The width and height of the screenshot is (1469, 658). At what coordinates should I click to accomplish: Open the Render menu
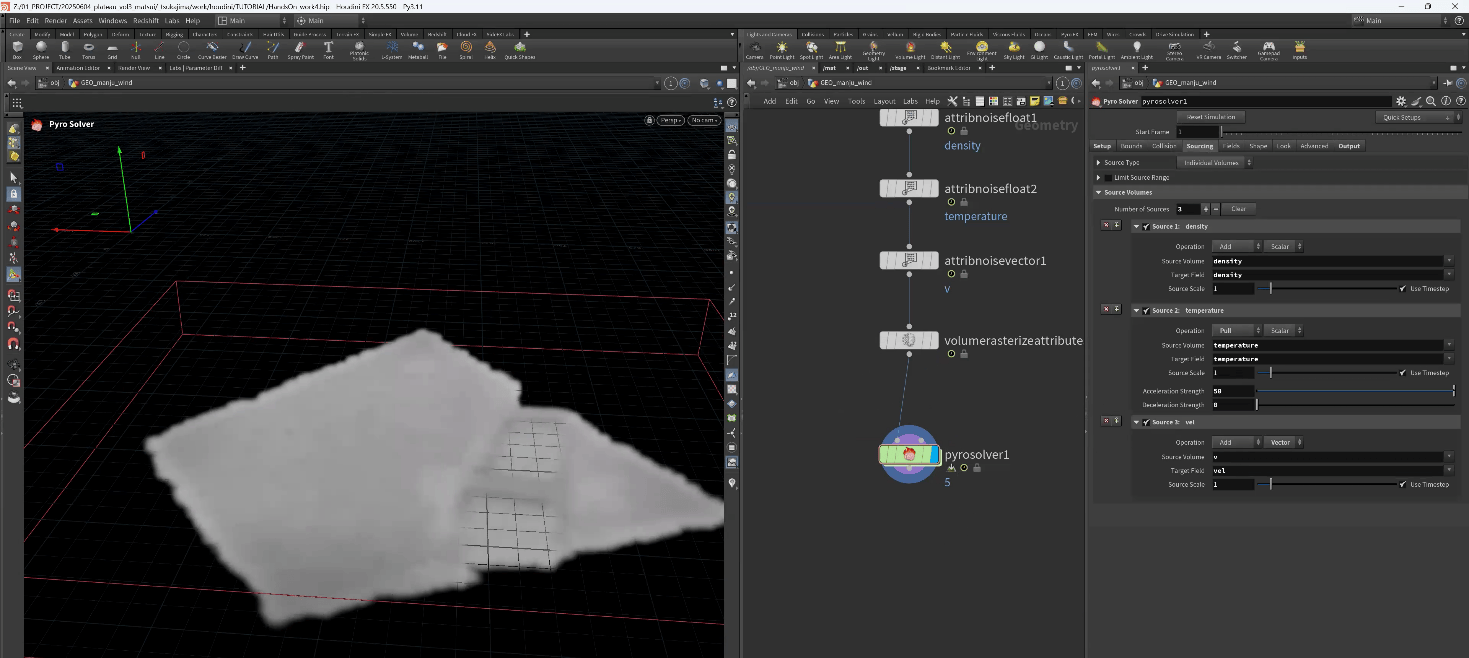56,20
